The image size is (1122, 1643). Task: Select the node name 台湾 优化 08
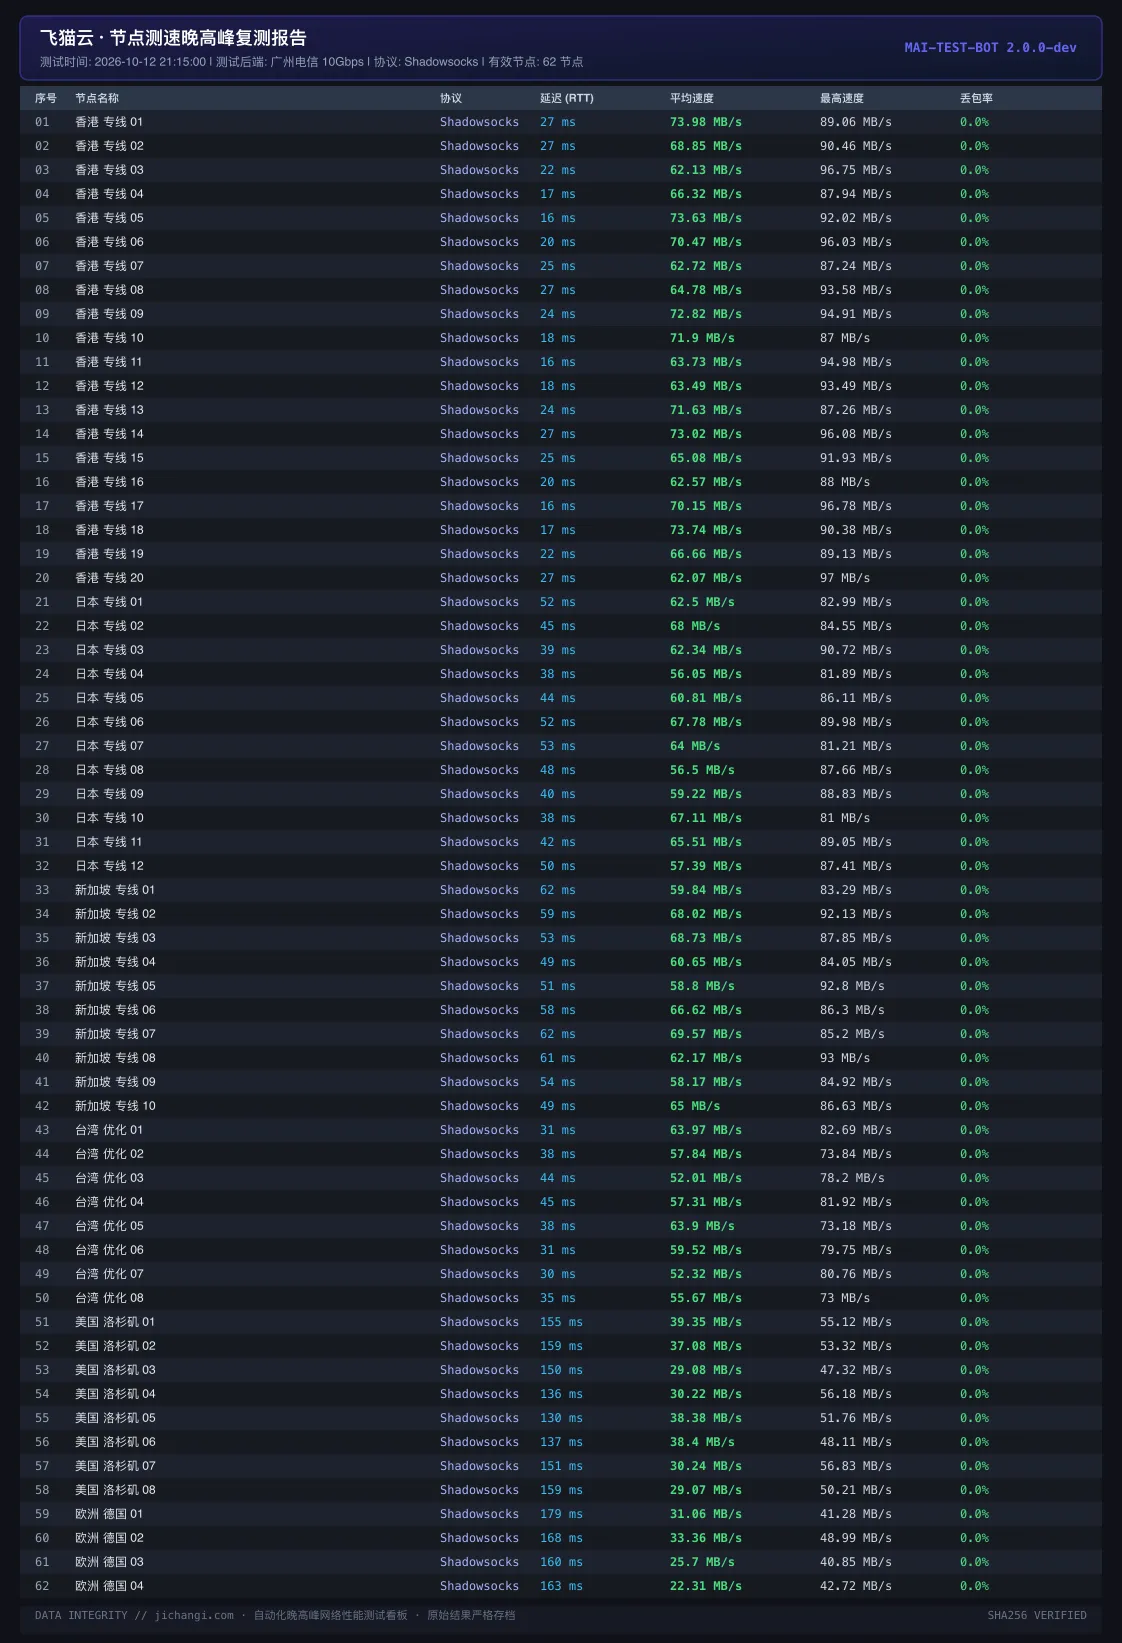pos(109,1298)
